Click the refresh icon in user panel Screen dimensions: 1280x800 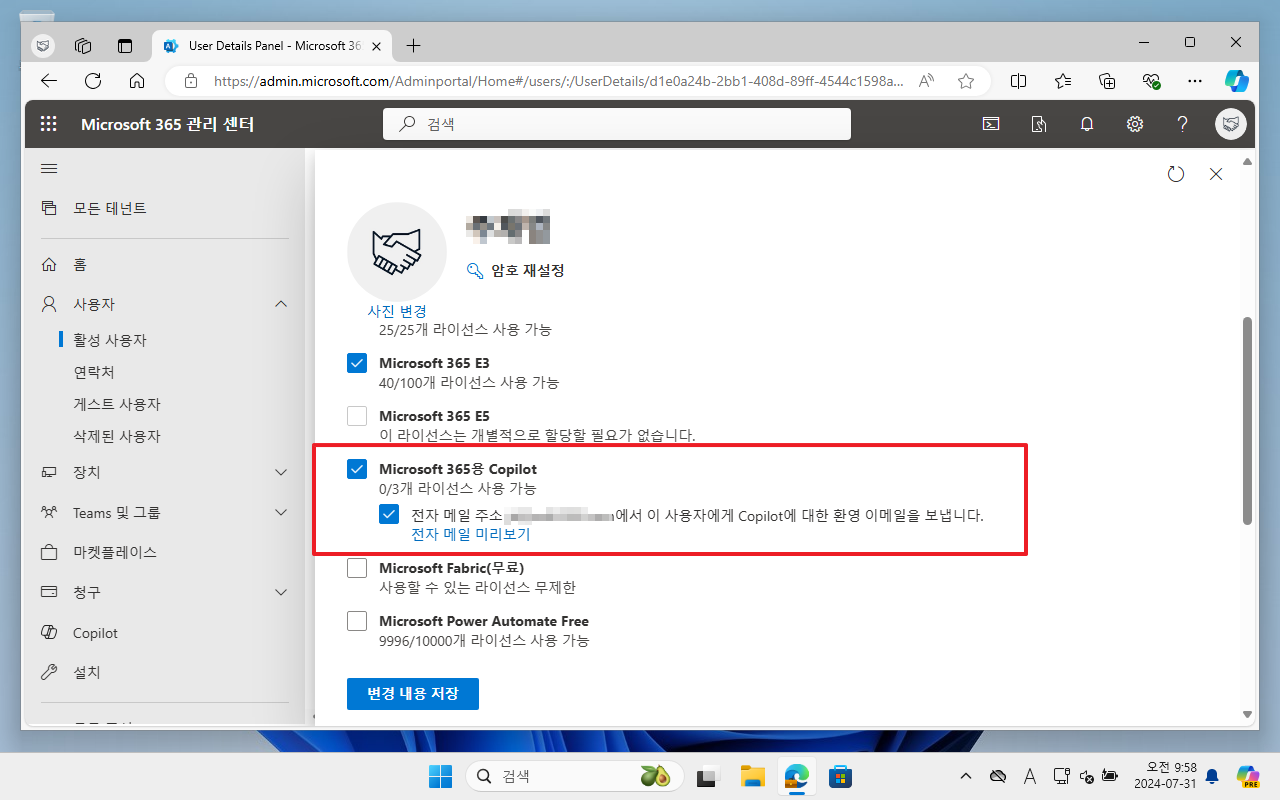pyautogui.click(x=1176, y=174)
